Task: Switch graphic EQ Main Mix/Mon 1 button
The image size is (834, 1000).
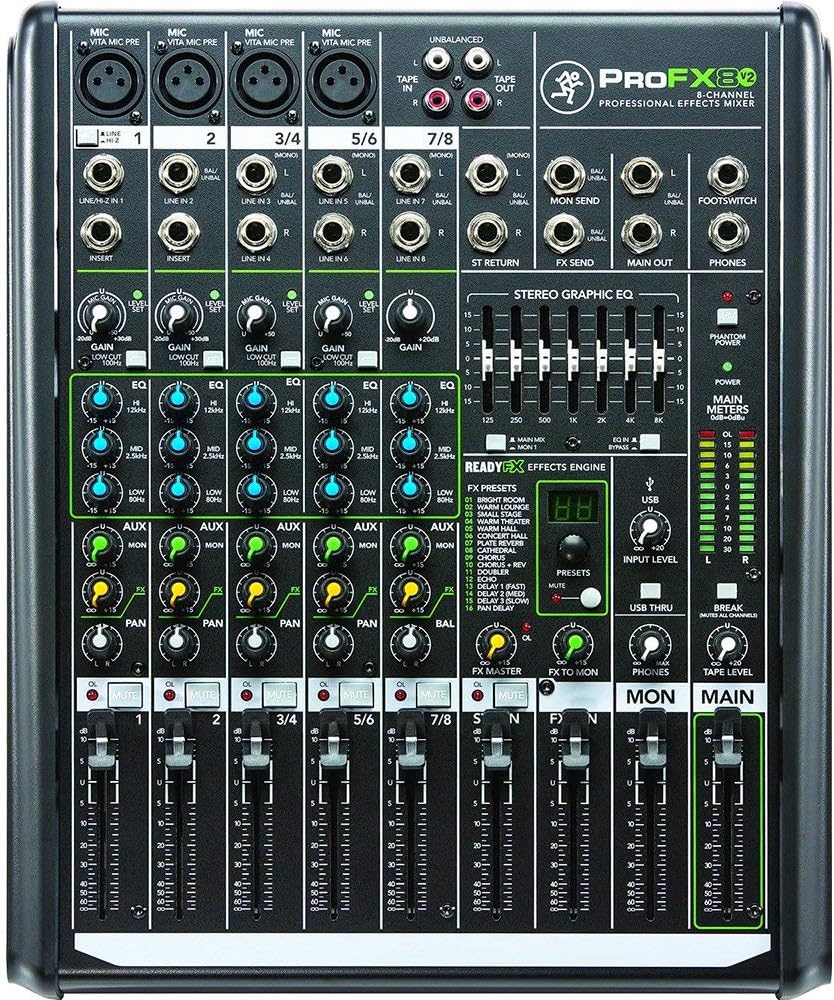Action: coord(495,442)
